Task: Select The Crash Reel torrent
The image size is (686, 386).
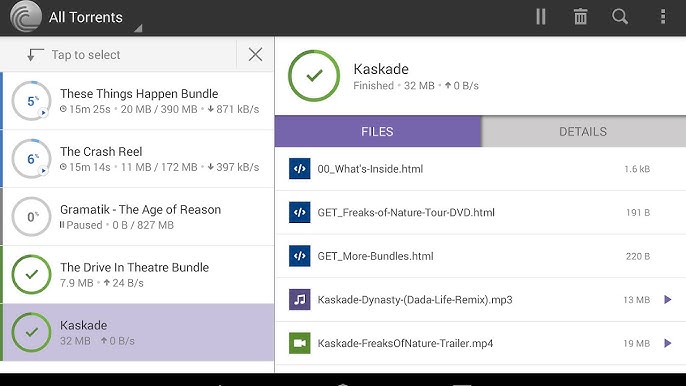Action: pyautogui.click(x=137, y=159)
